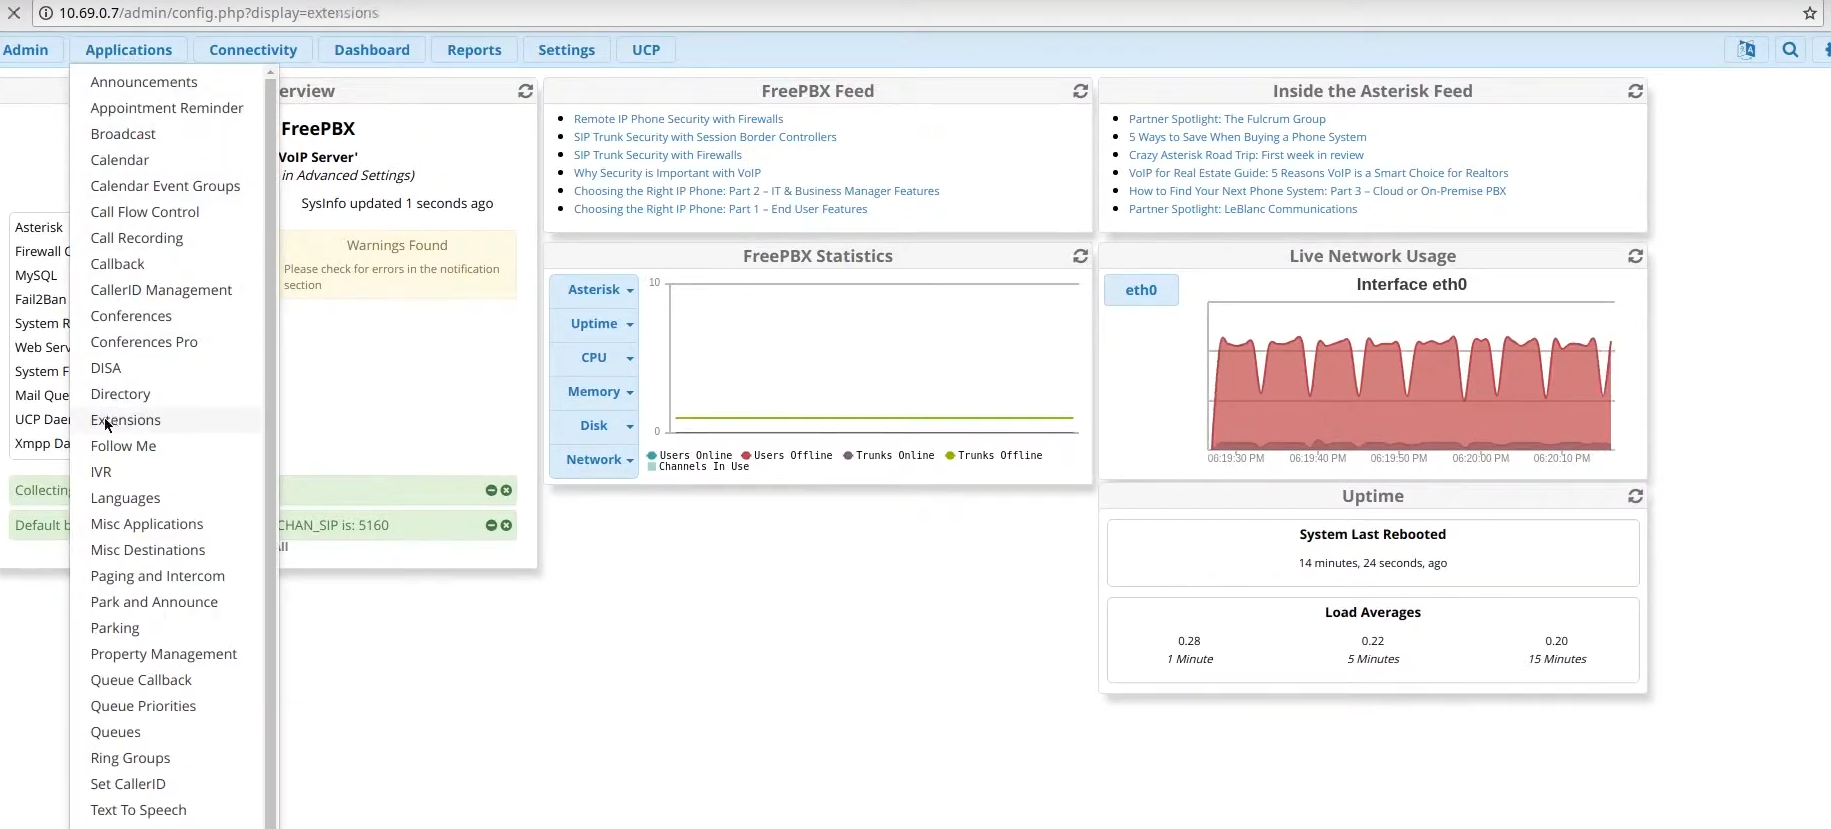Stop page loading with the X button
The width and height of the screenshot is (1831, 829).
pos(14,13)
